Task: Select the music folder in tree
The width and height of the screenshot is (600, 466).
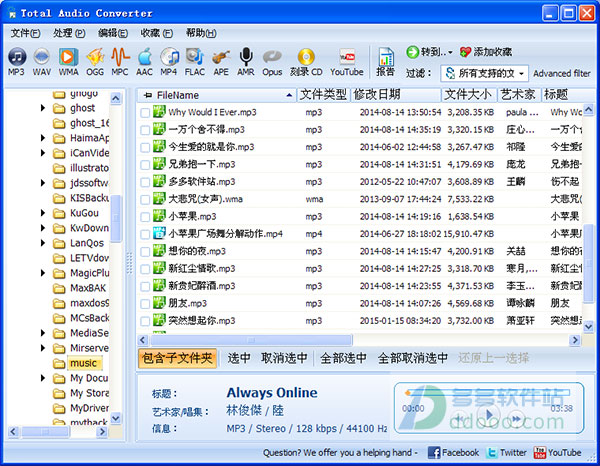Action: coord(83,363)
